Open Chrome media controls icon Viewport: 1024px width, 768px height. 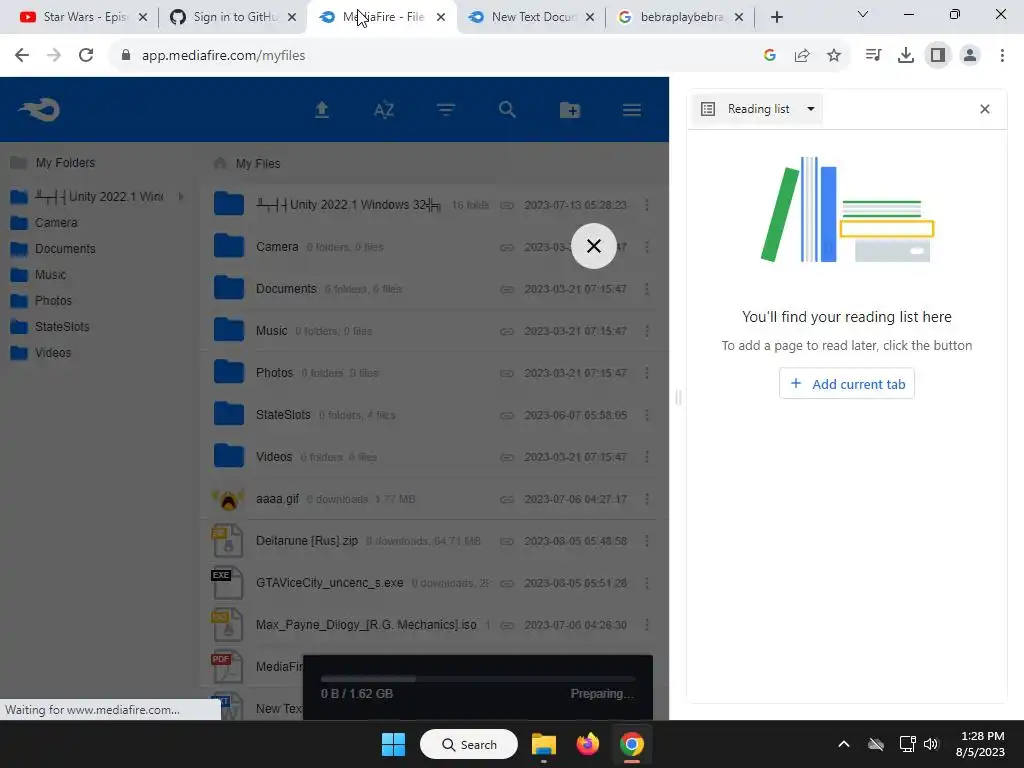click(873, 56)
